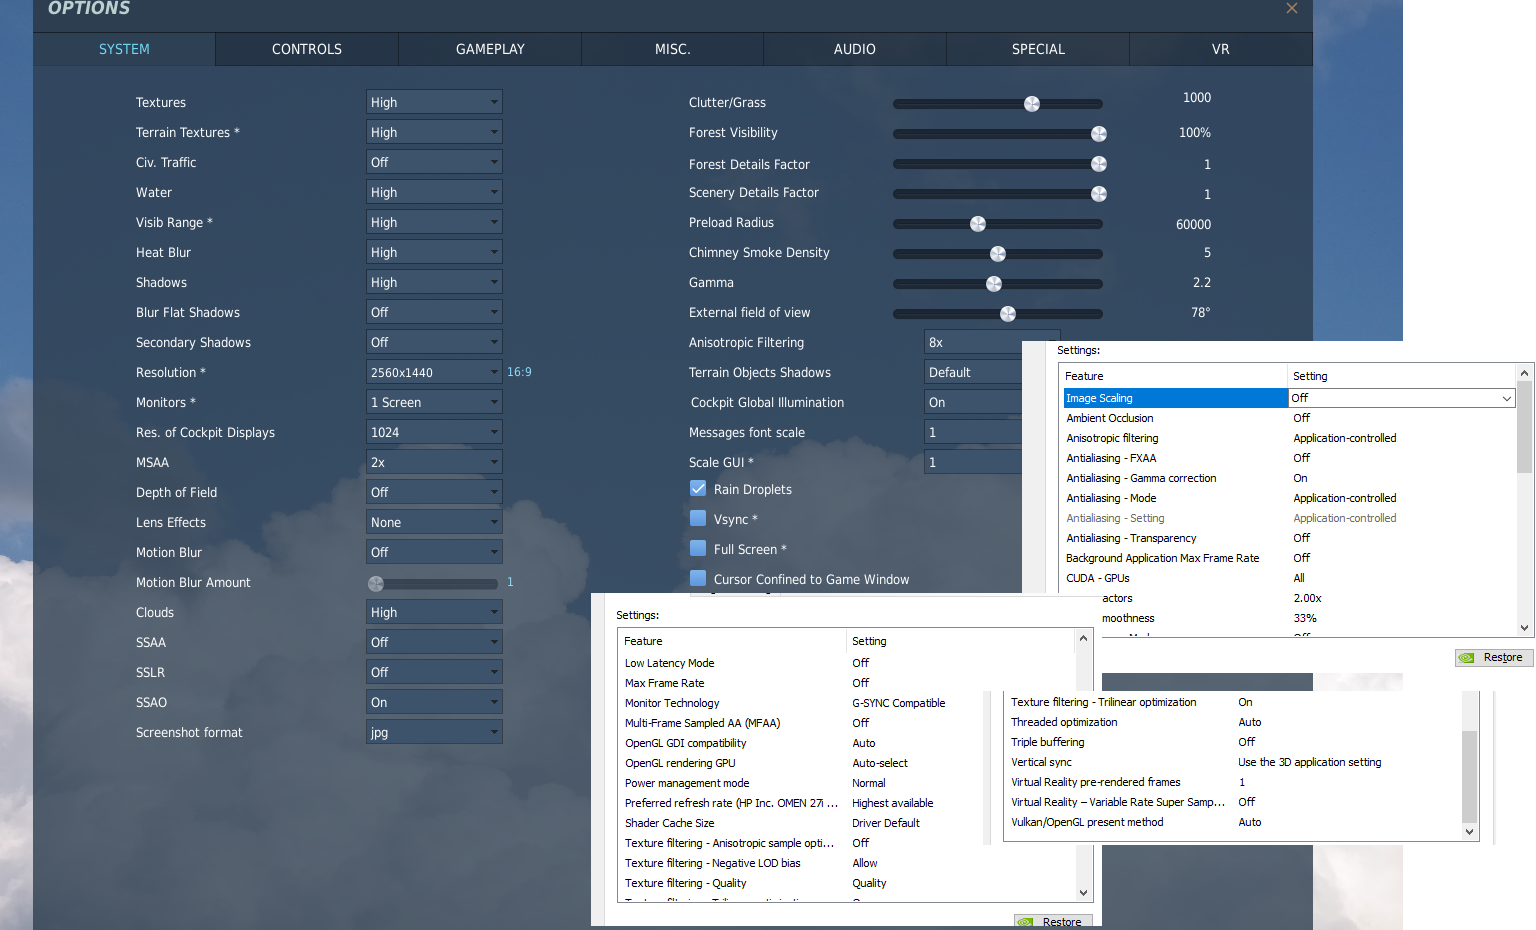The width and height of the screenshot is (1536, 930).
Task: Click the Restore button under the lower settings list
Action: (x=1053, y=921)
